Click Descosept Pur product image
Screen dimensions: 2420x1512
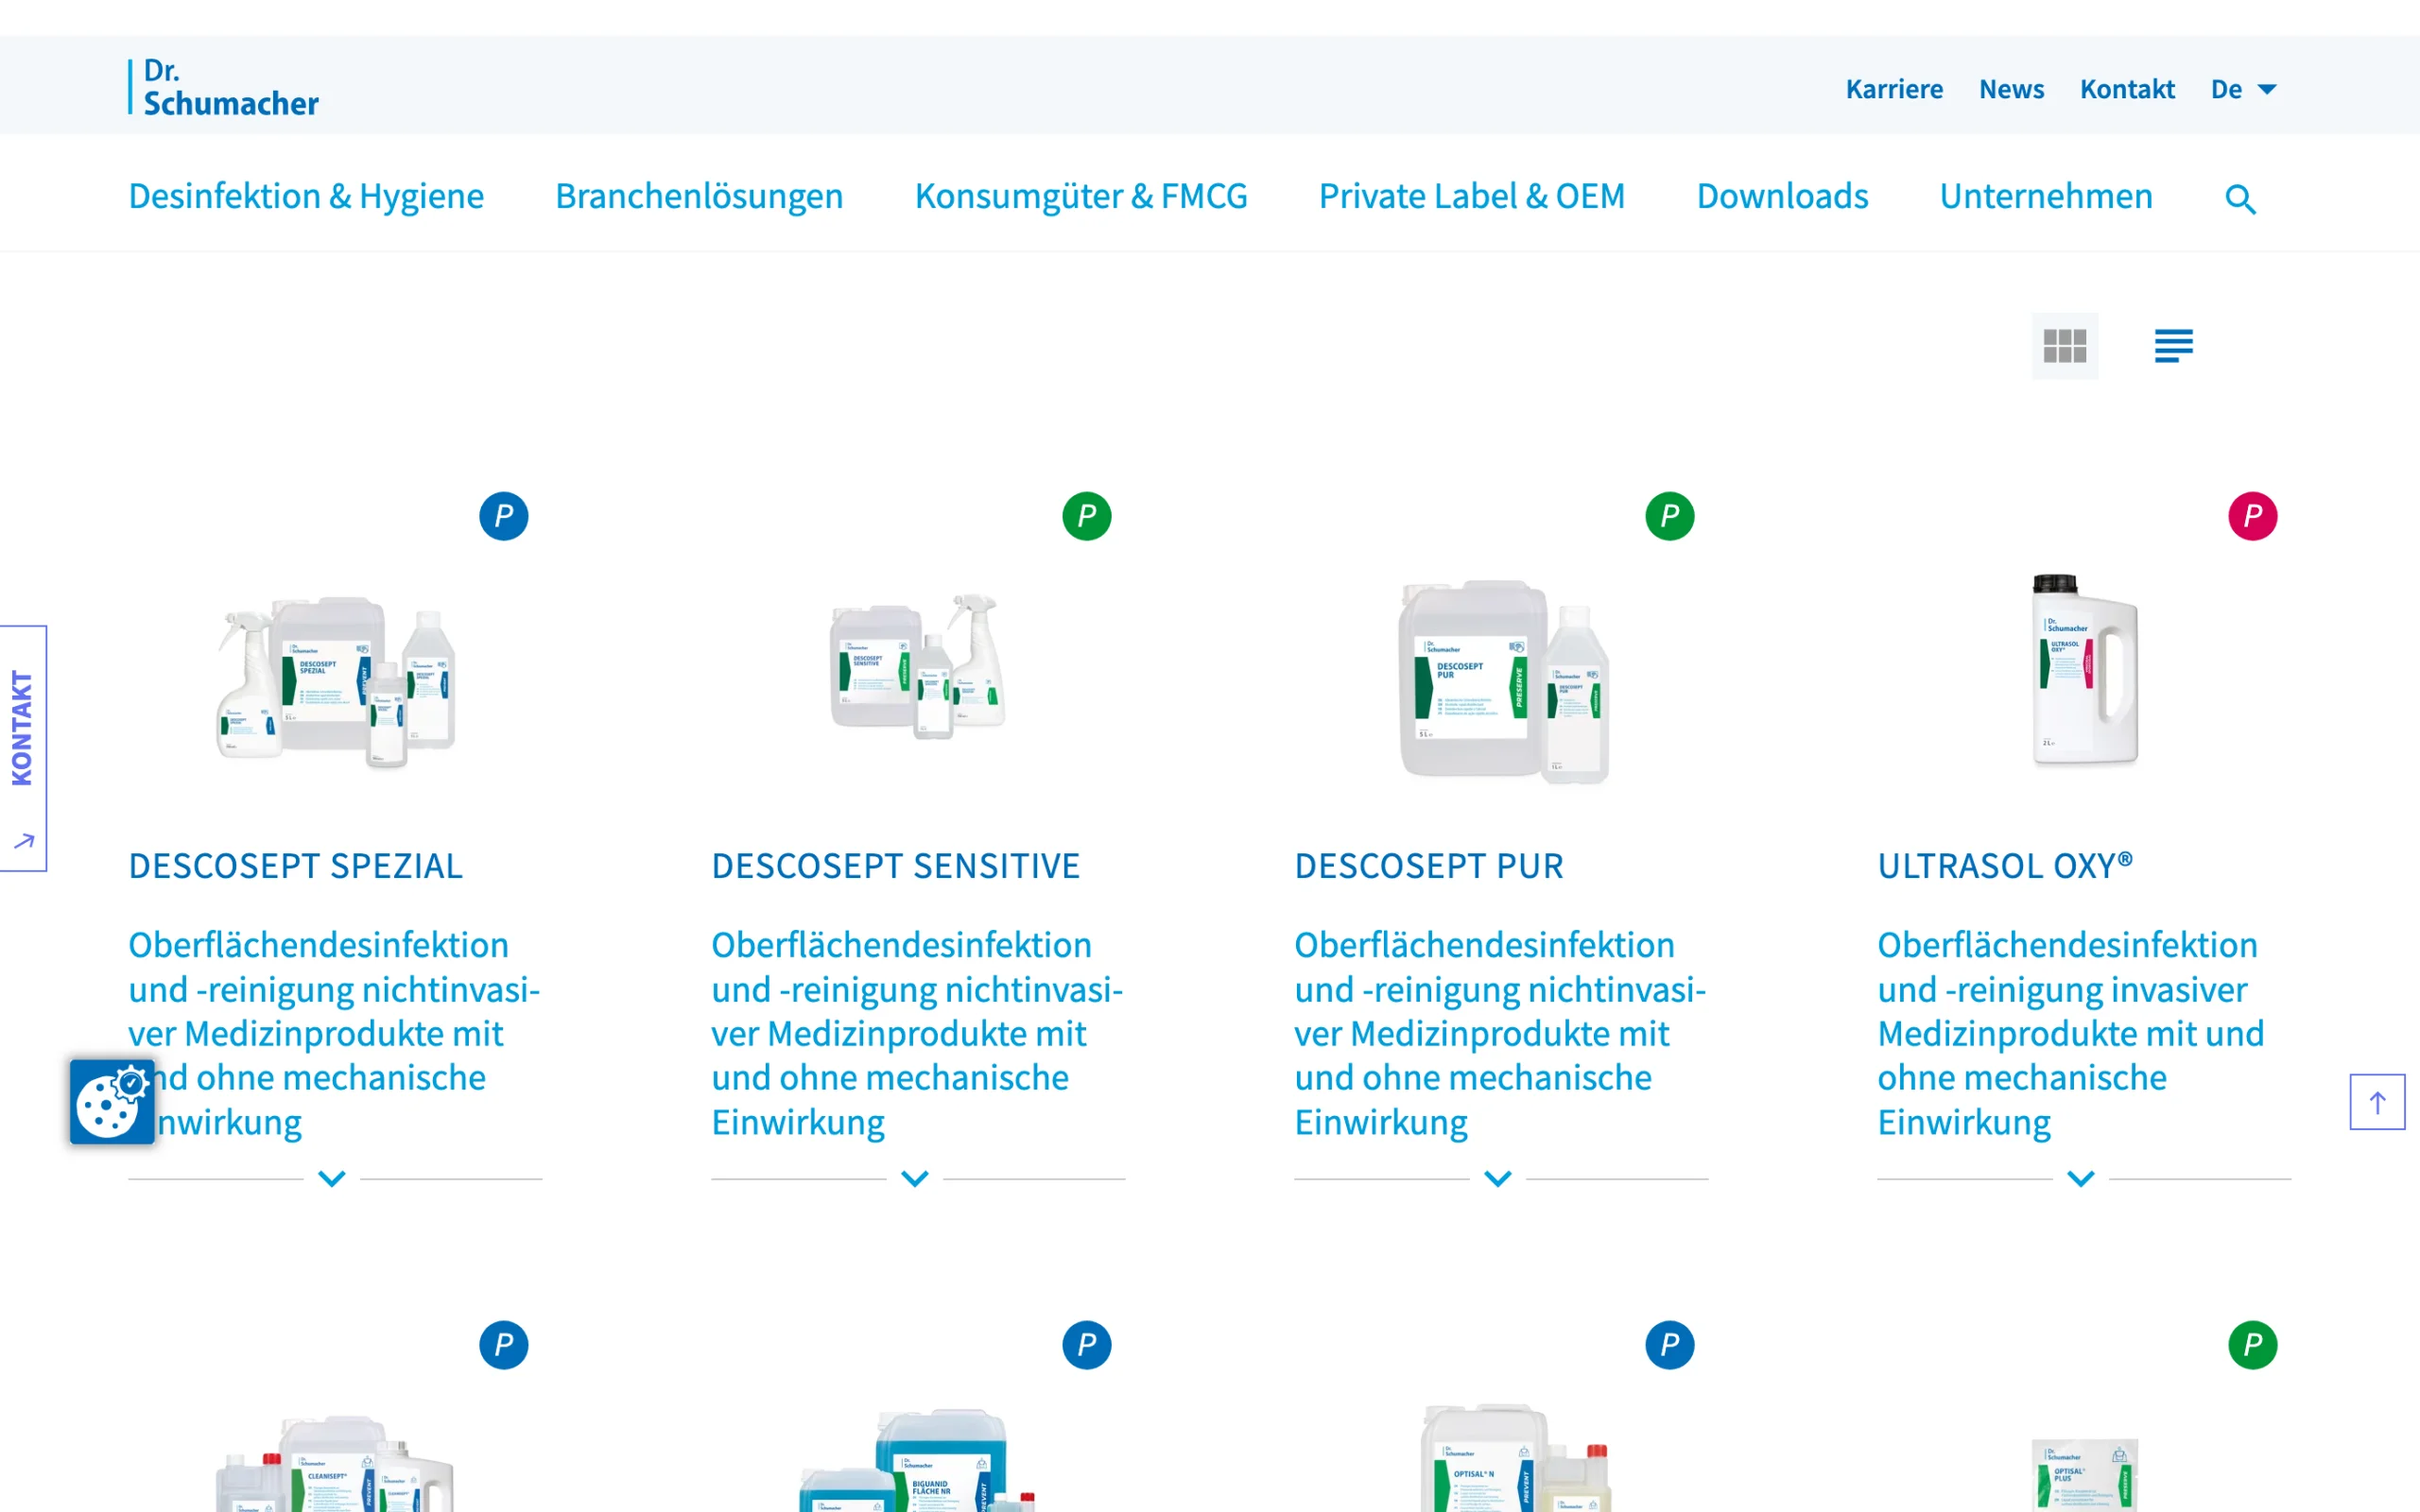tap(1503, 682)
